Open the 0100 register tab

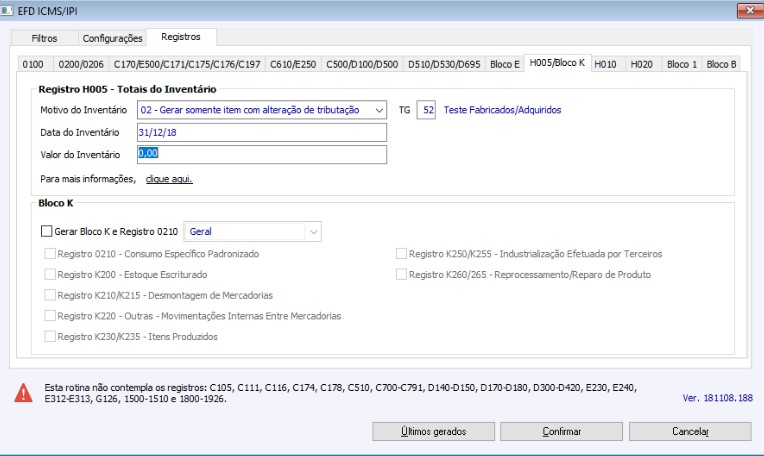pos(33,64)
